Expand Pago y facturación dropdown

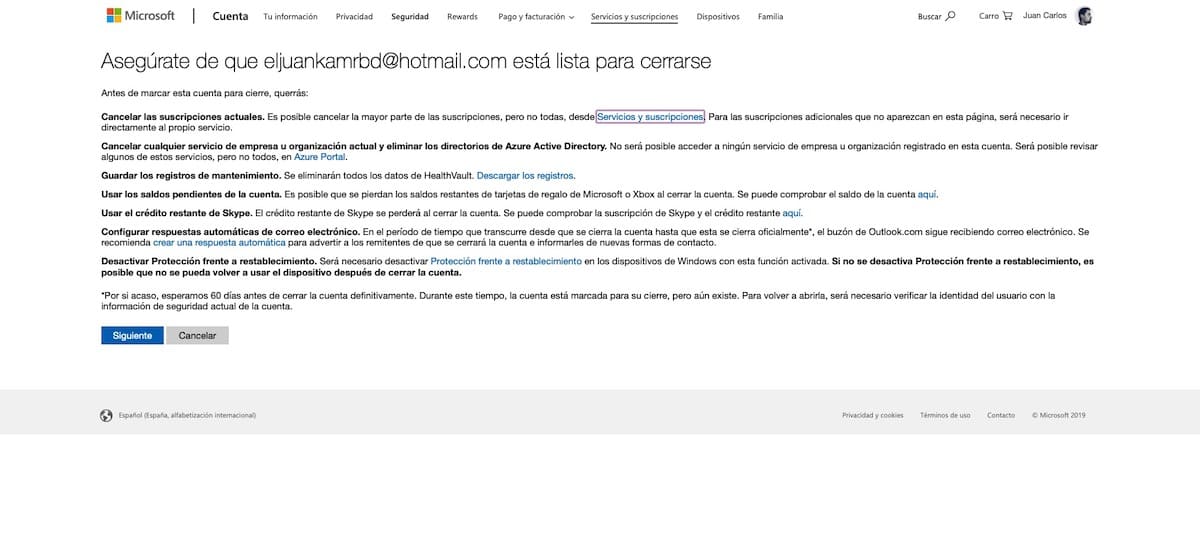coord(536,17)
